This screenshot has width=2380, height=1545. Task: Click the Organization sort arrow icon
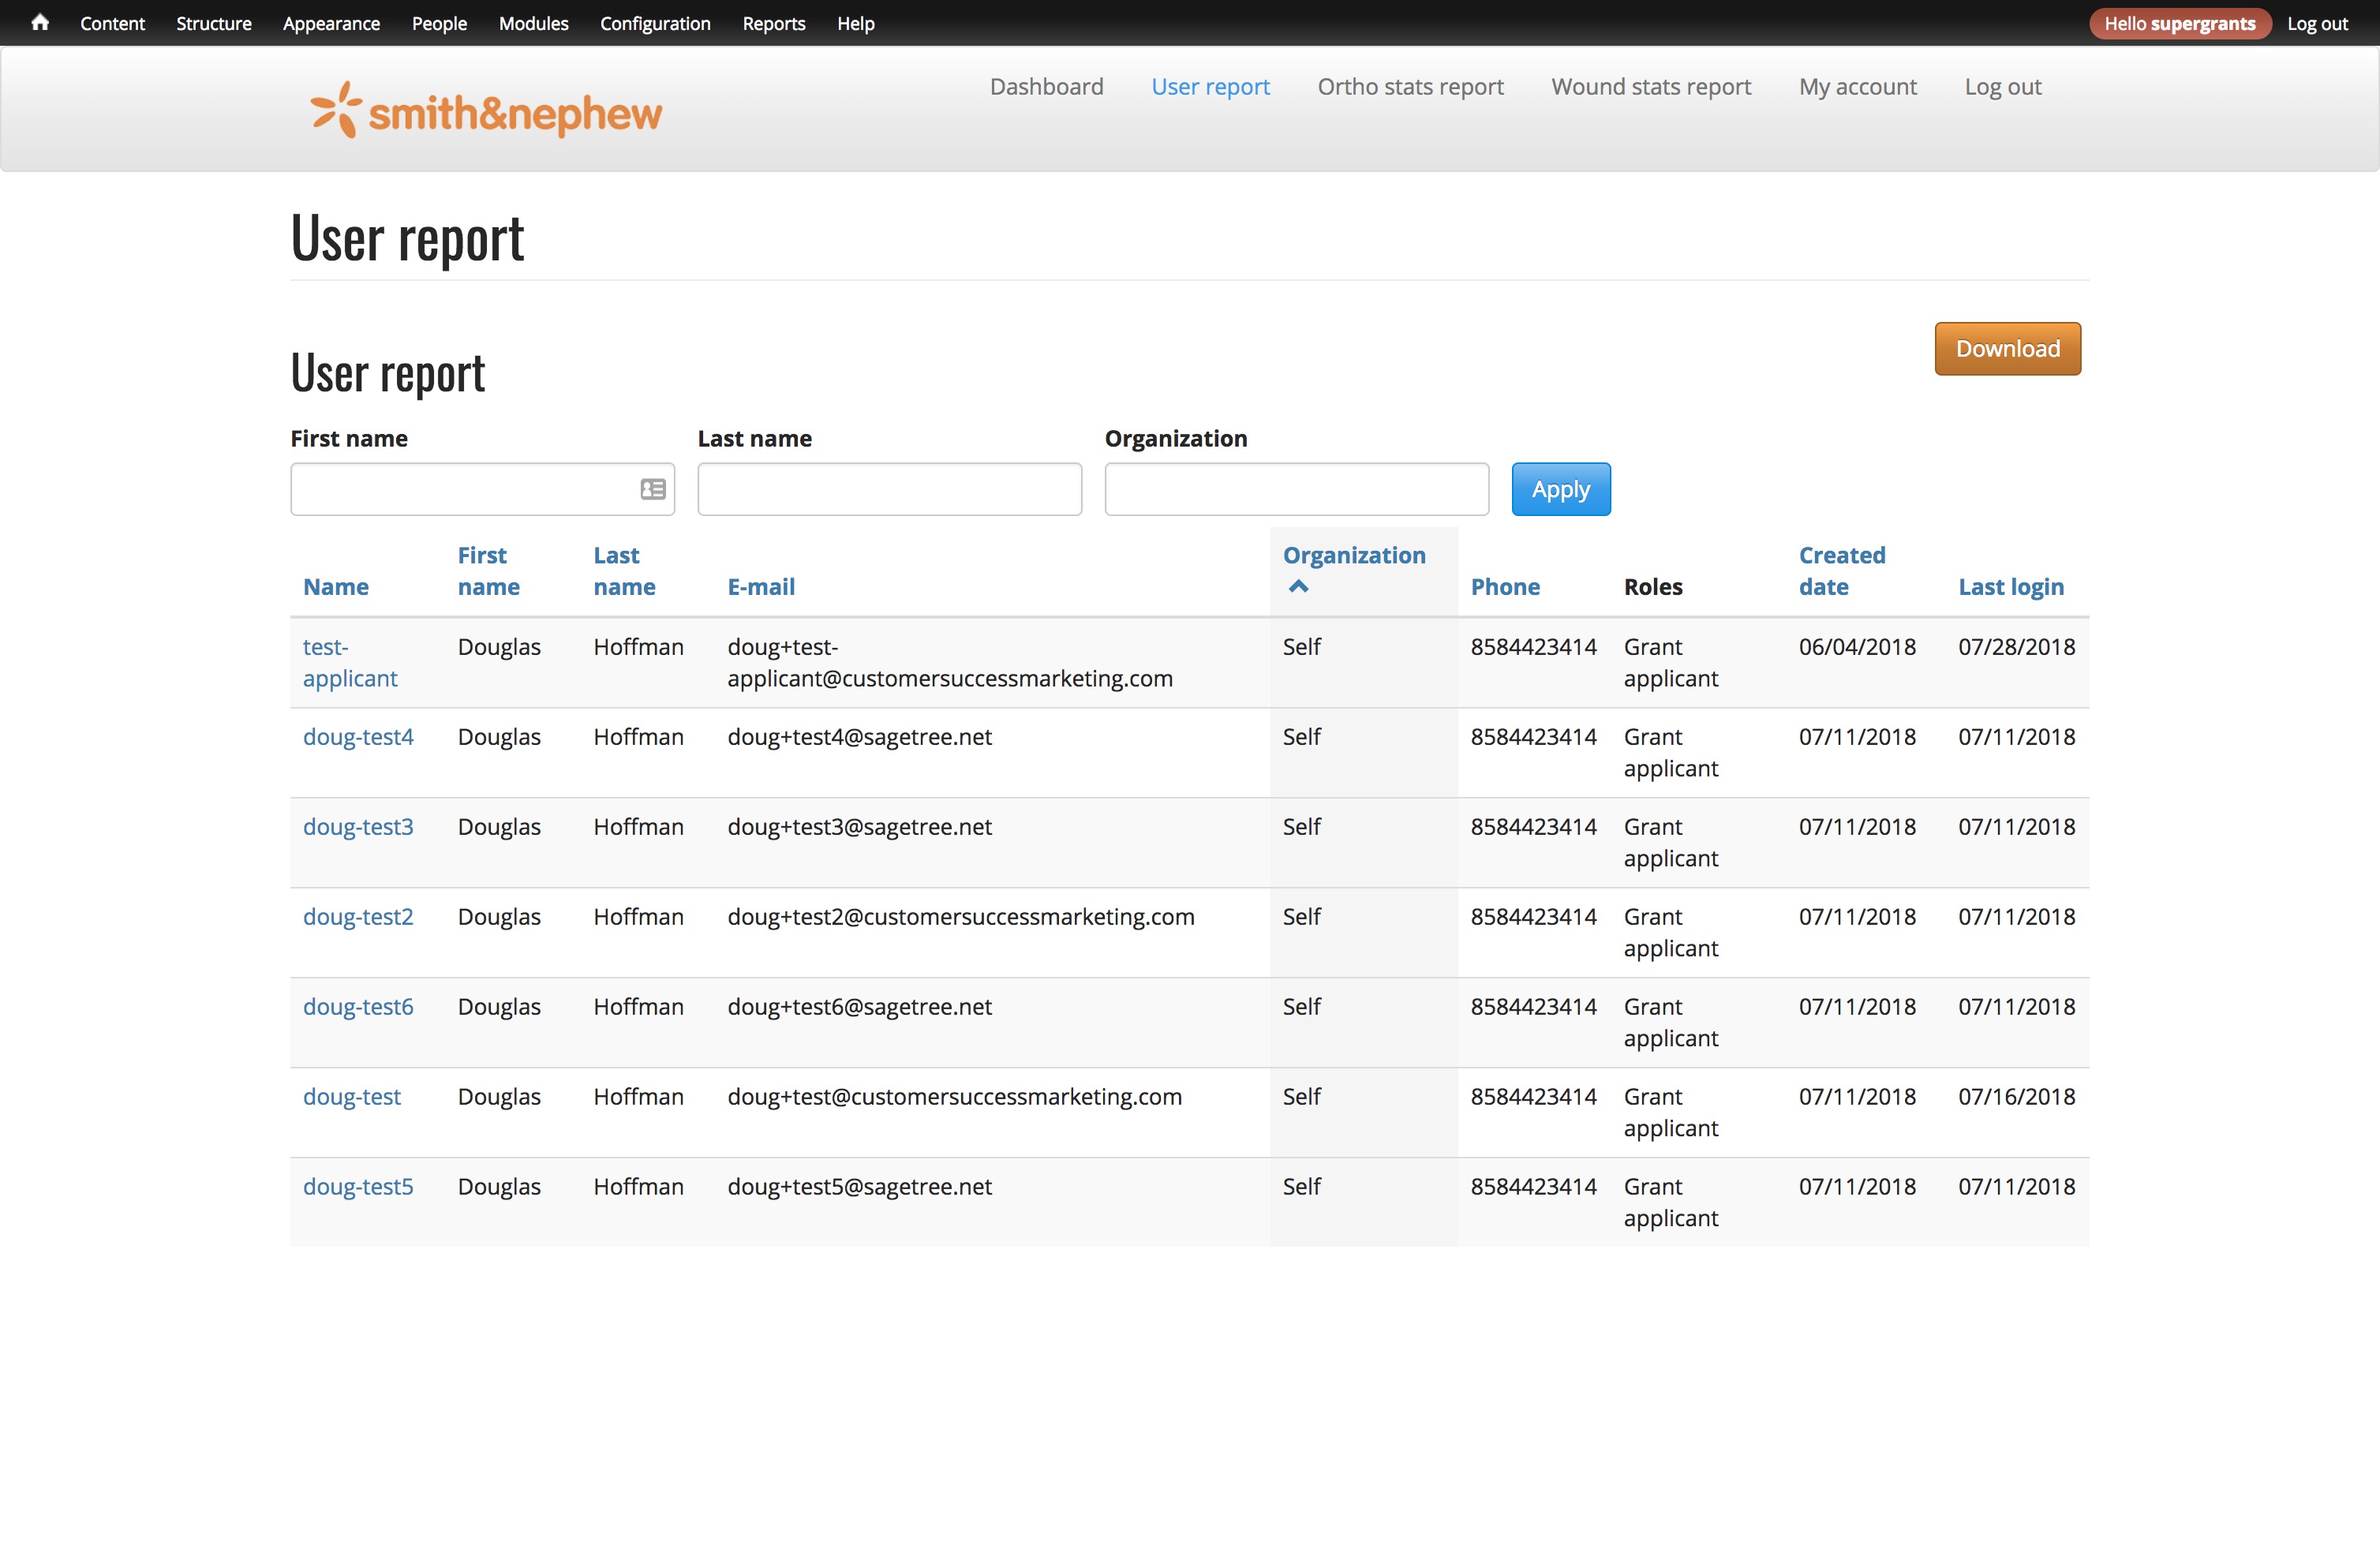point(1298,587)
